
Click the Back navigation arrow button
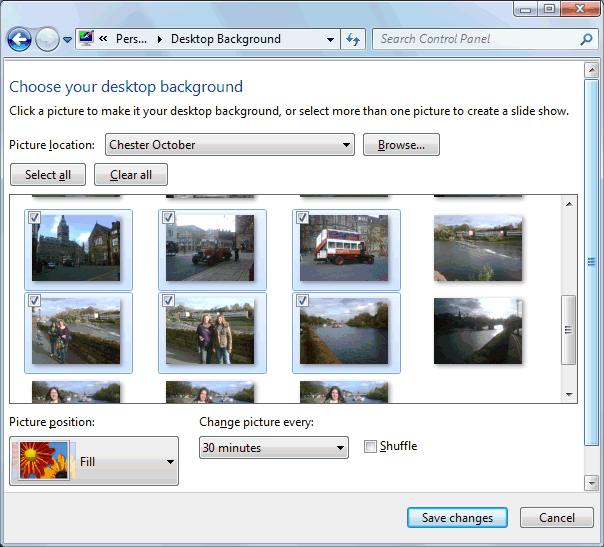tap(19, 39)
